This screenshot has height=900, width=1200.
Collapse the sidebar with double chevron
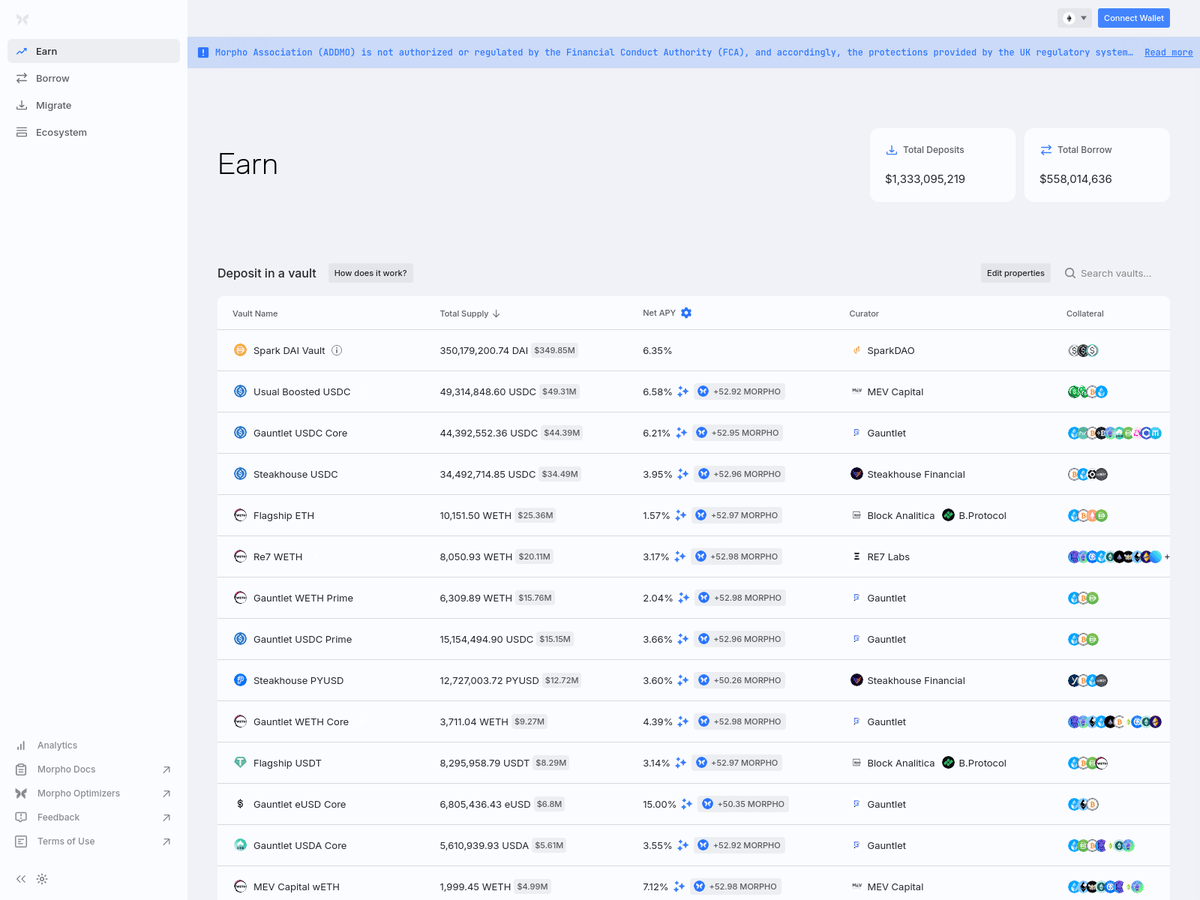[21, 879]
